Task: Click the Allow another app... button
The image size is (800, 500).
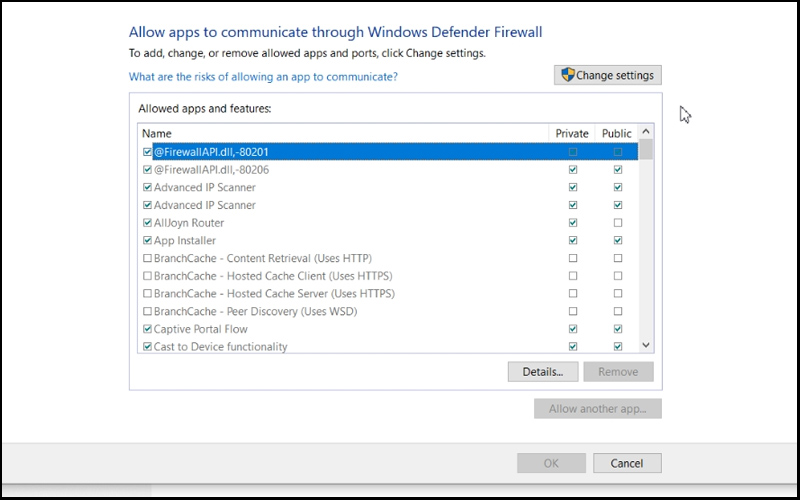Action: tap(598, 409)
